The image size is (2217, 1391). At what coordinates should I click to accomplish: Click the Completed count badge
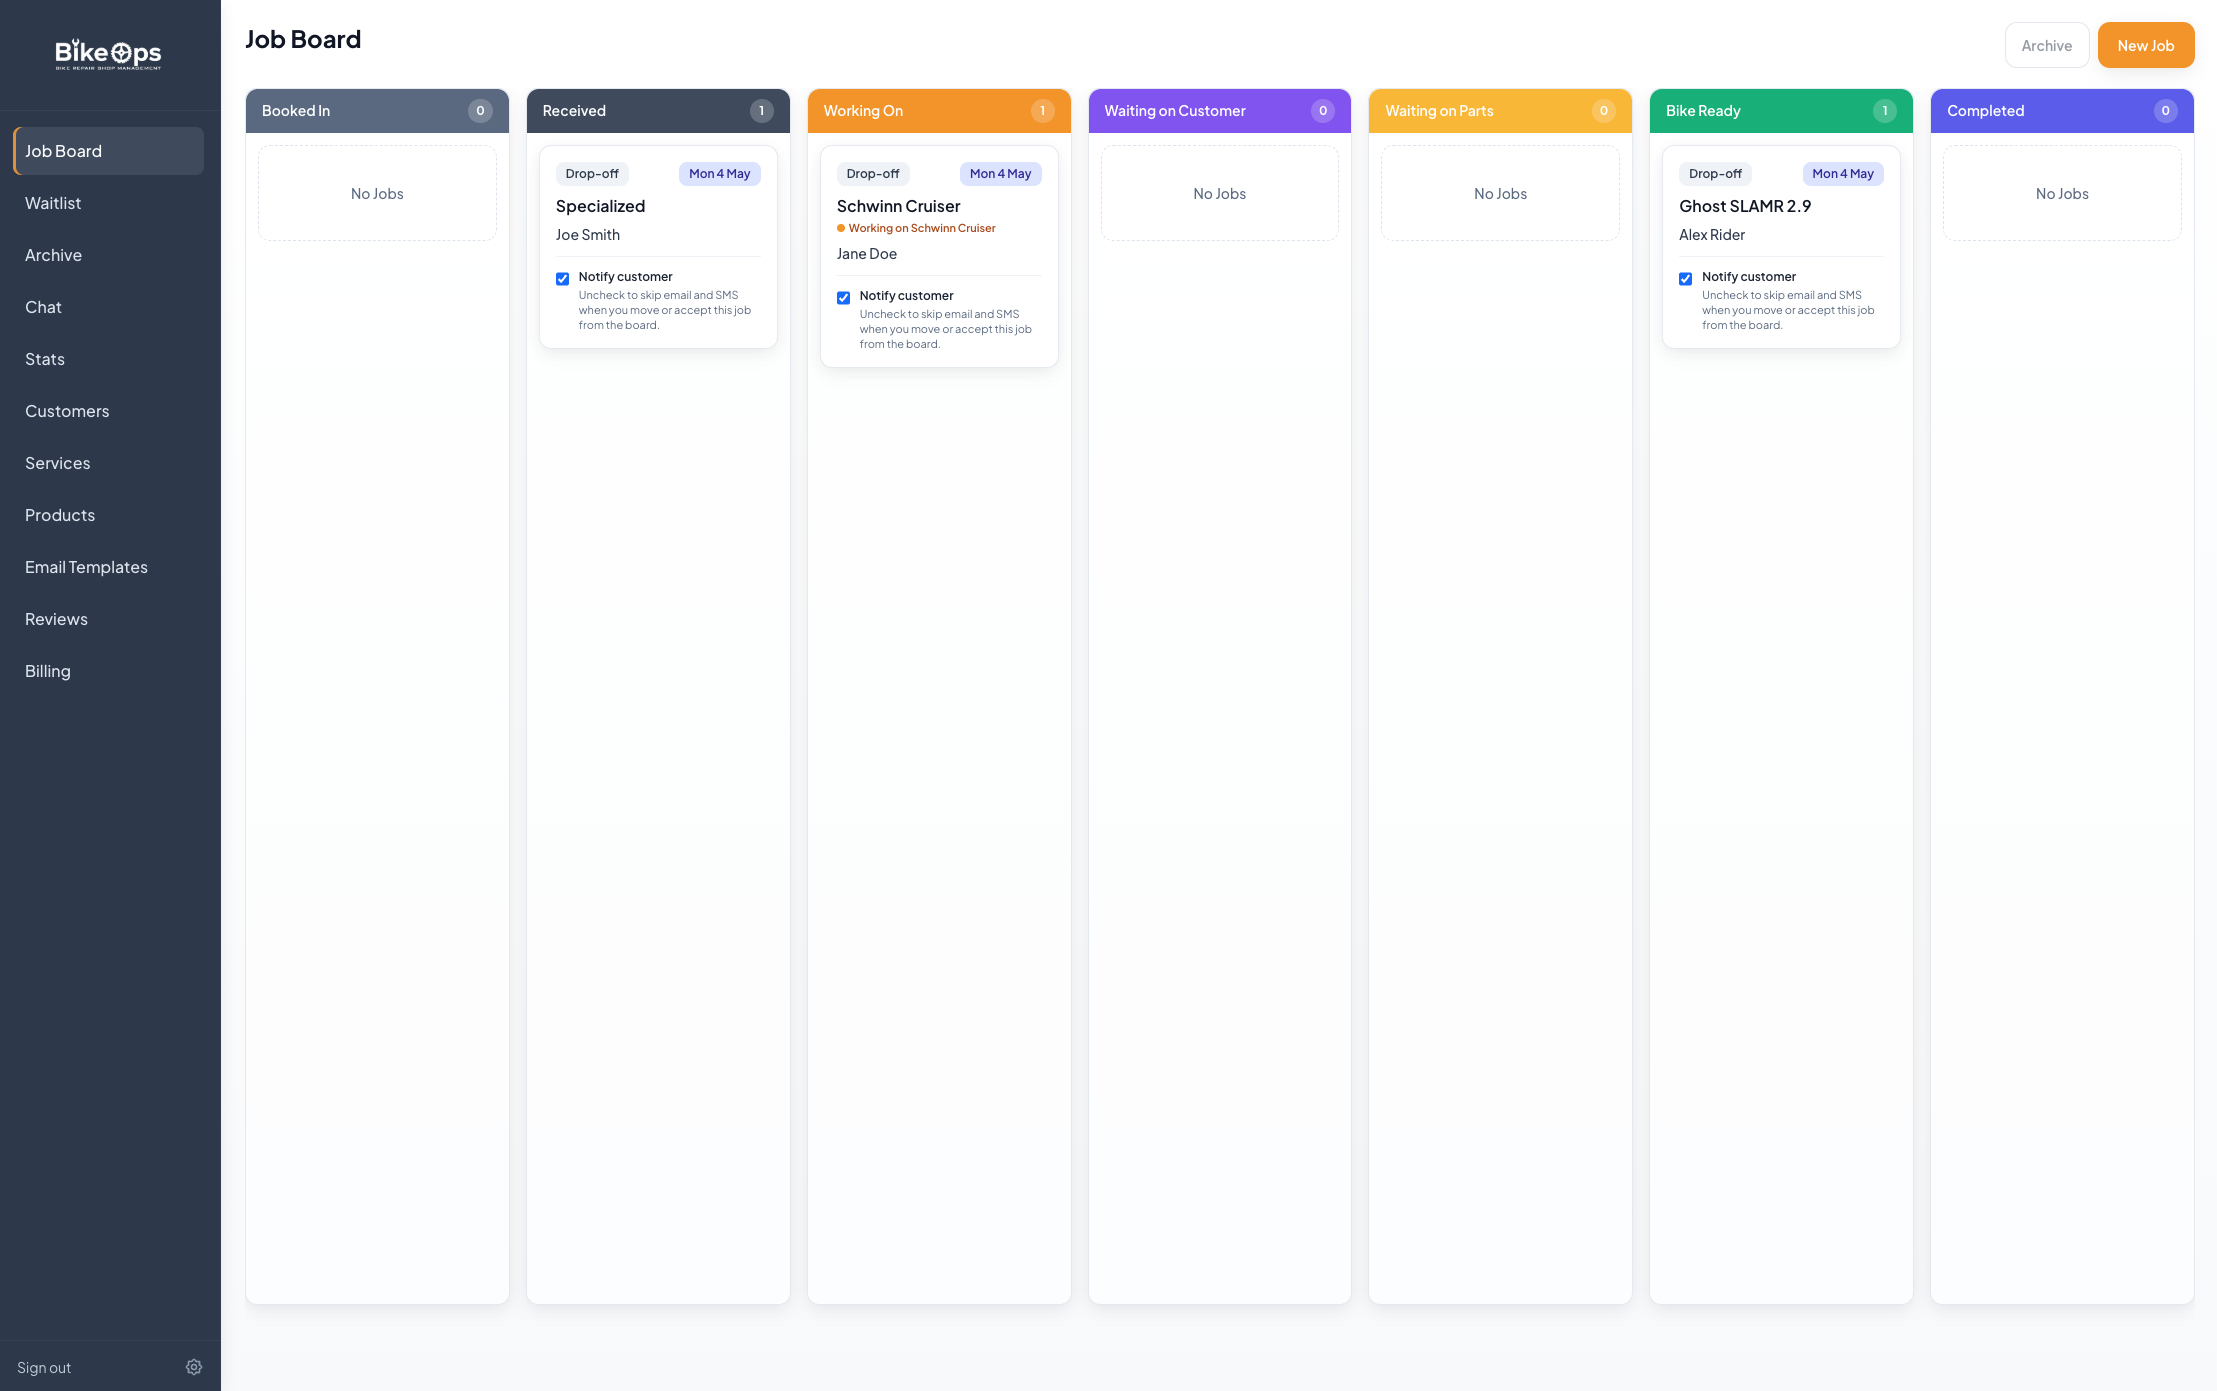tap(2166, 111)
